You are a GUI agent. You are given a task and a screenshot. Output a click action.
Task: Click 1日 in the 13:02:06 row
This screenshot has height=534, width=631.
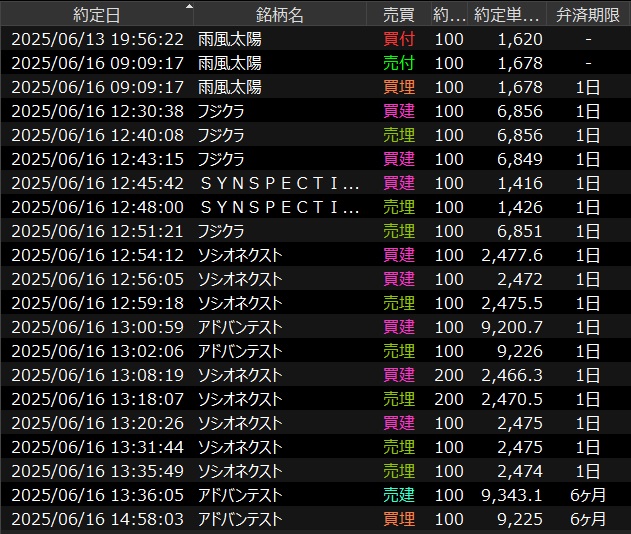(x=588, y=351)
